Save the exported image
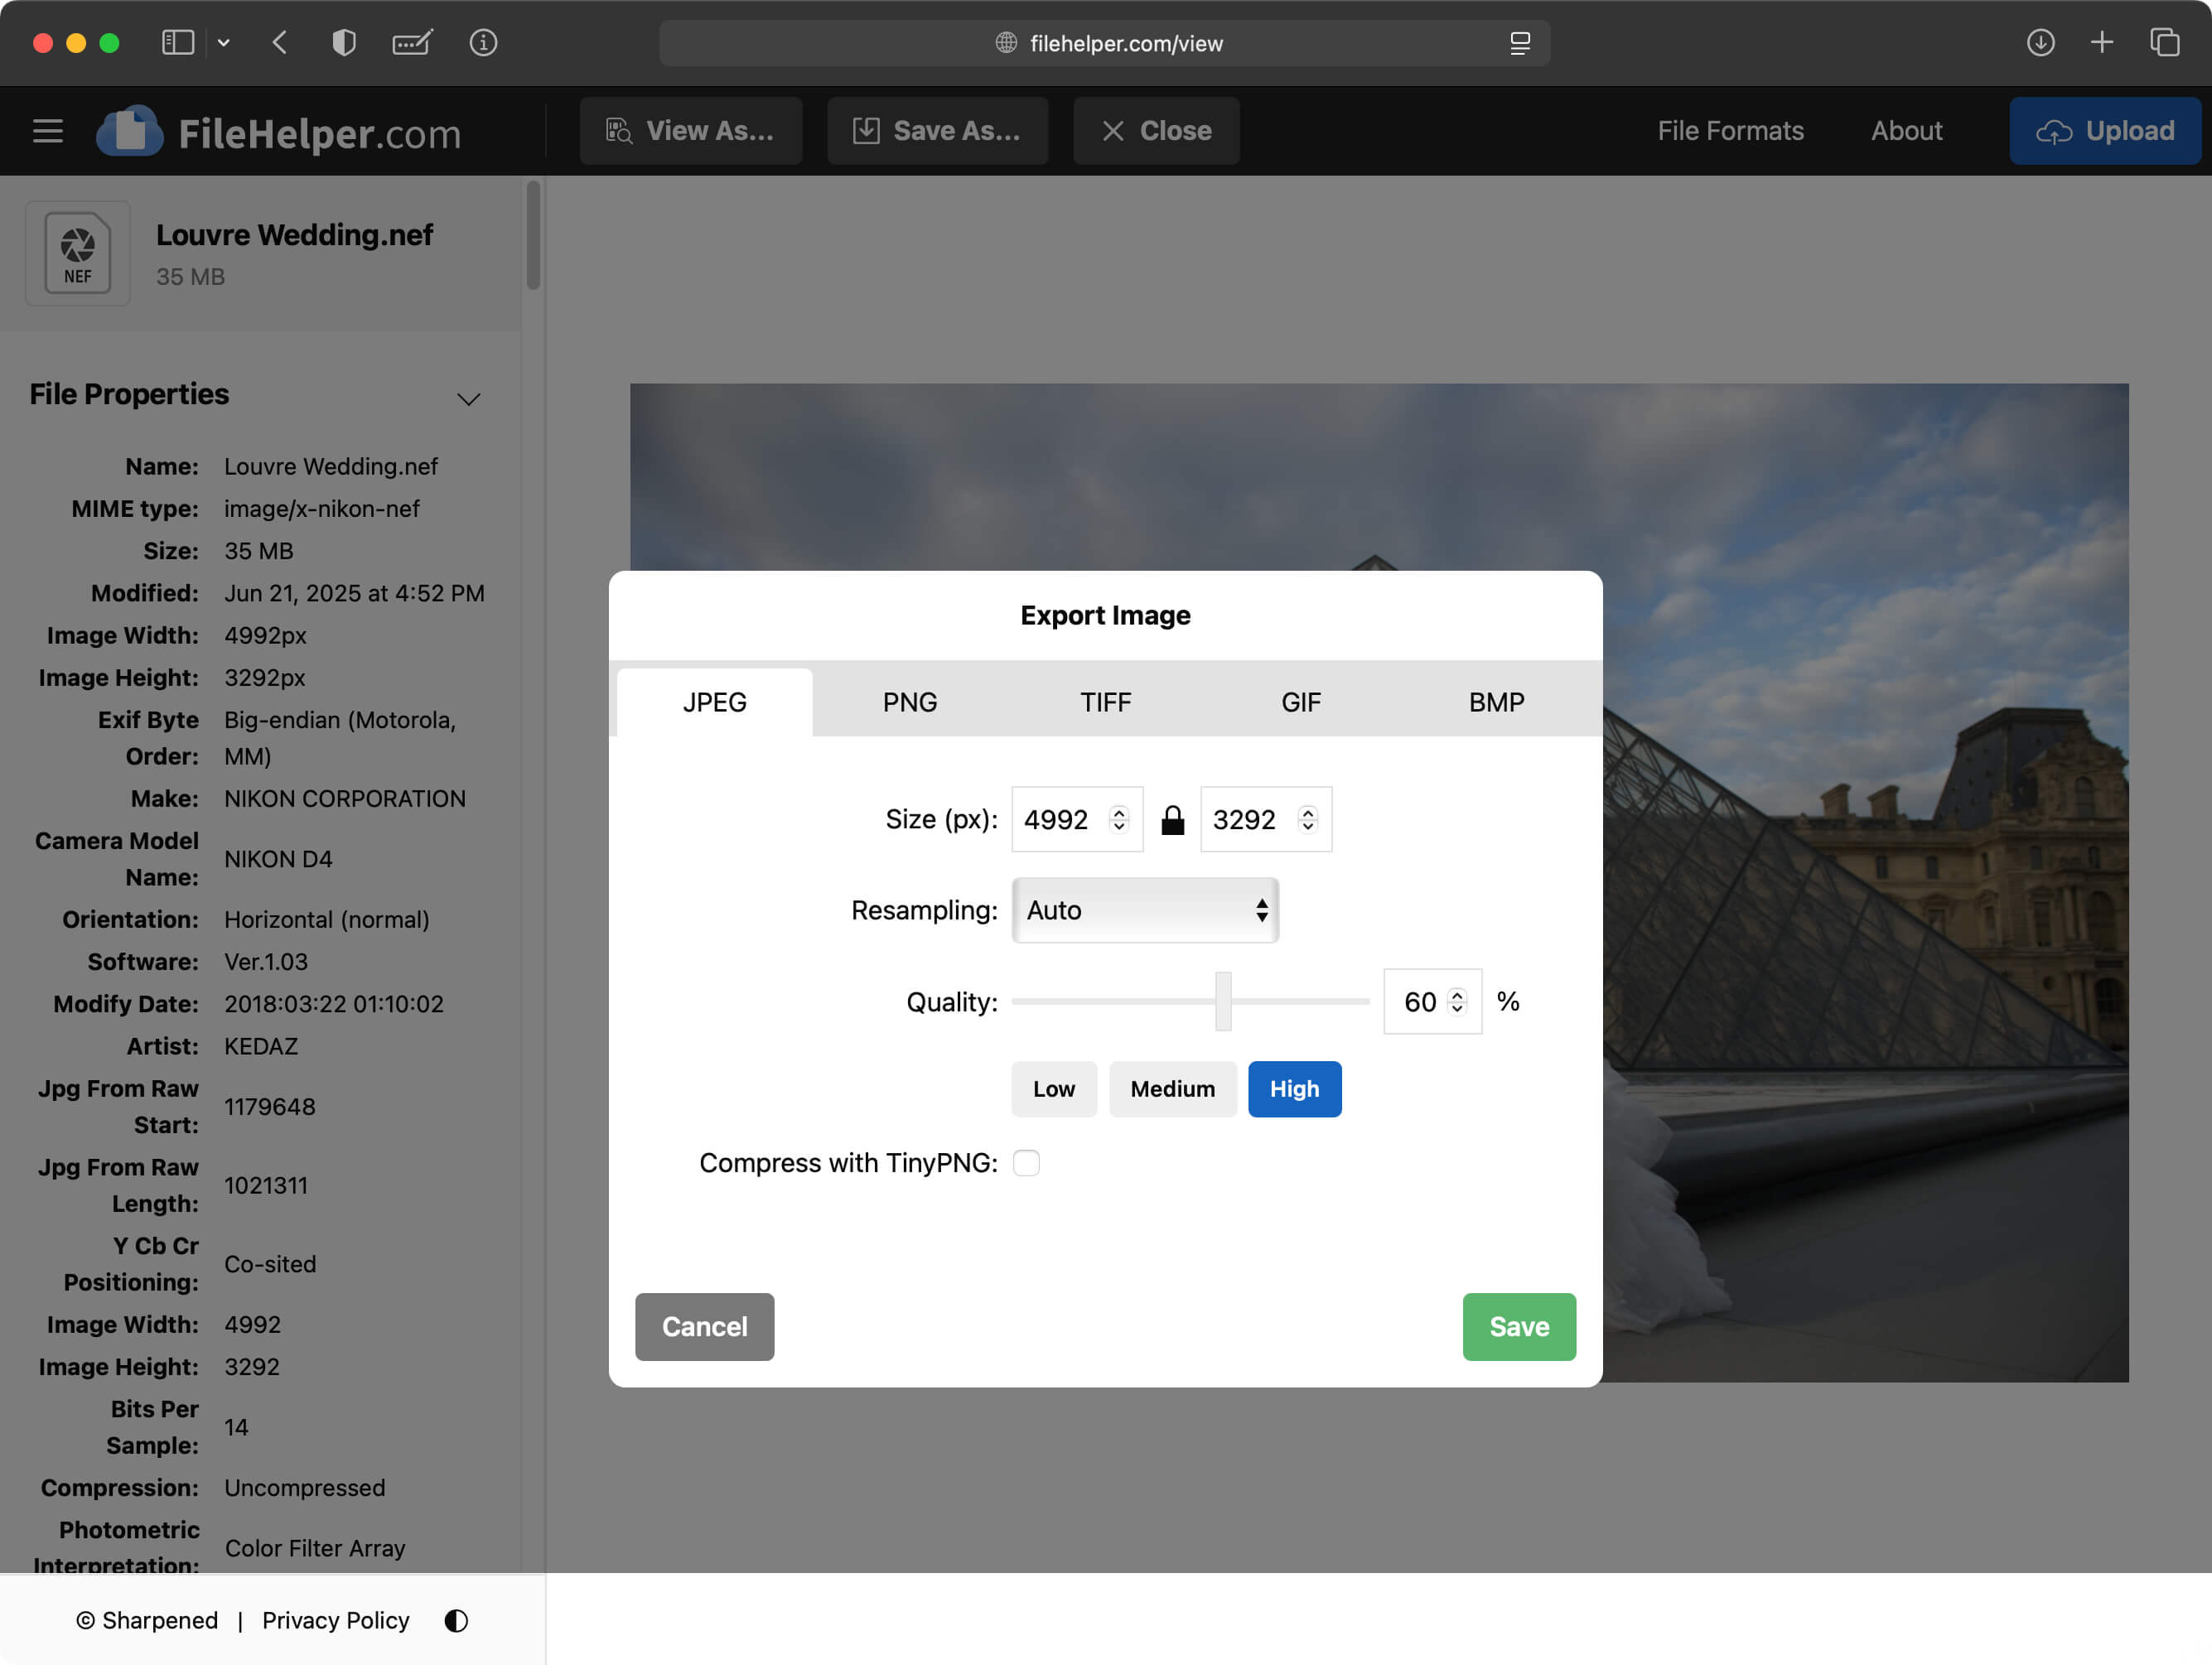The height and width of the screenshot is (1665, 2212). coord(1518,1327)
